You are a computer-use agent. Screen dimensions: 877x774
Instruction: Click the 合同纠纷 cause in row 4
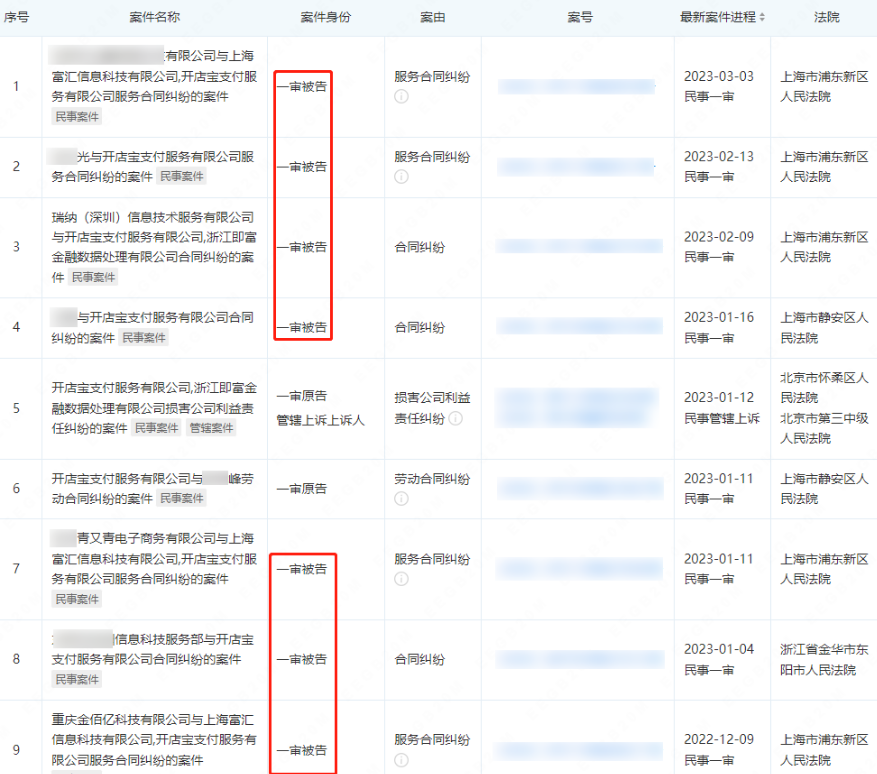tap(419, 328)
